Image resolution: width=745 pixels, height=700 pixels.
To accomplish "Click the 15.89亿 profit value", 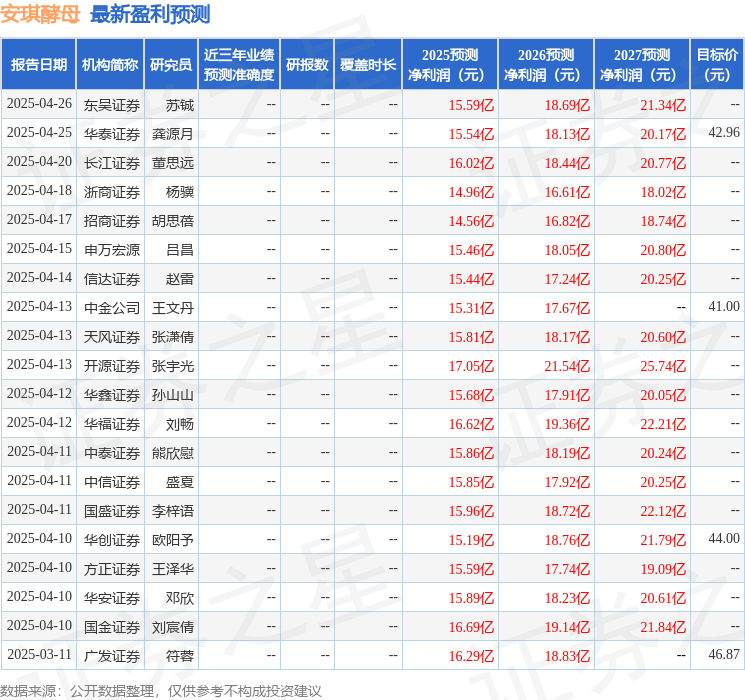I will pyautogui.click(x=471, y=598).
